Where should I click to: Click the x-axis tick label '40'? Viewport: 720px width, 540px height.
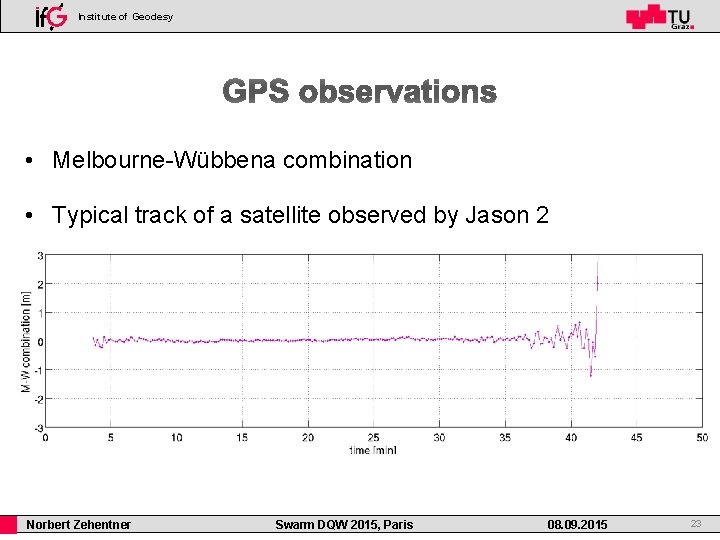pos(571,438)
